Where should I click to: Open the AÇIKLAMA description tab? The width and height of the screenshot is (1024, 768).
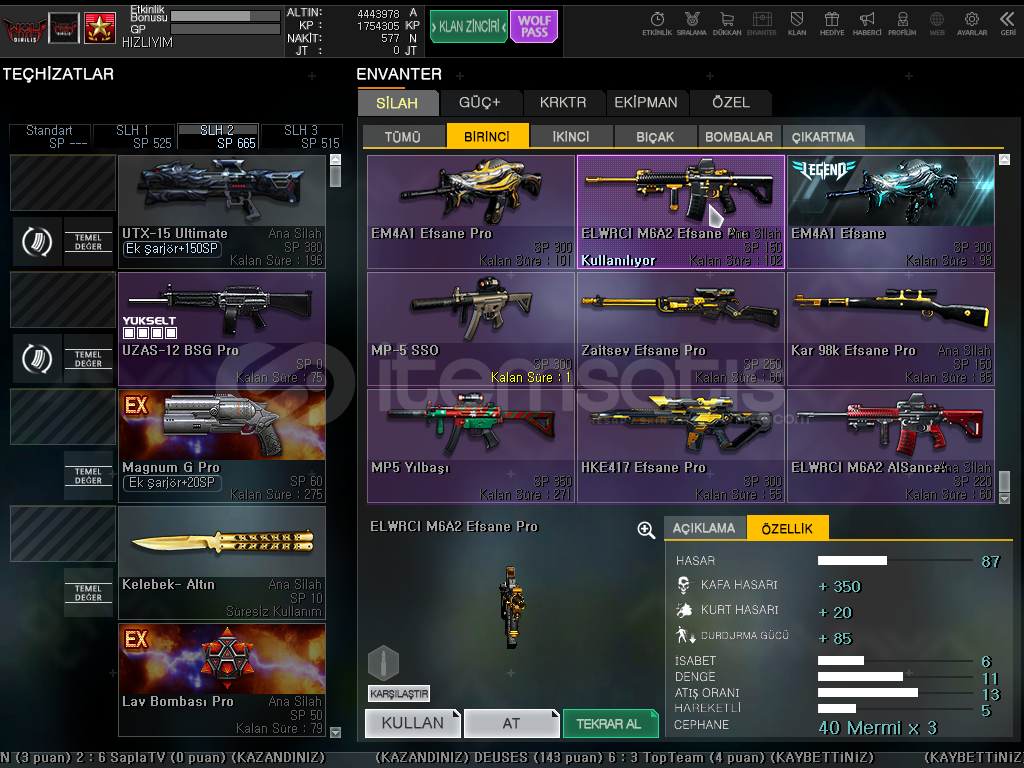(704, 528)
